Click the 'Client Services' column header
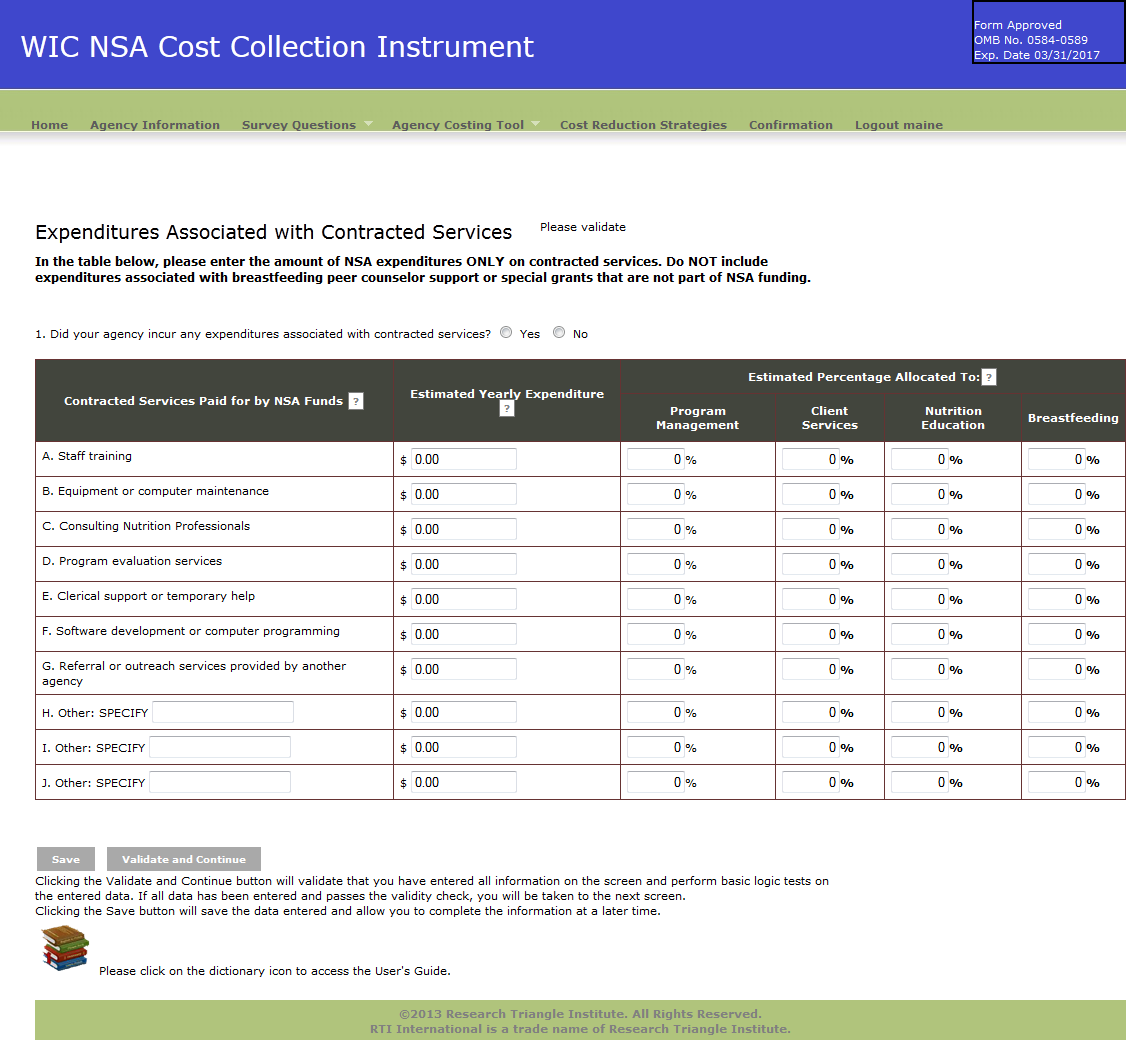The height and width of the screenshot is (1040, 1126). click(829, 418)
